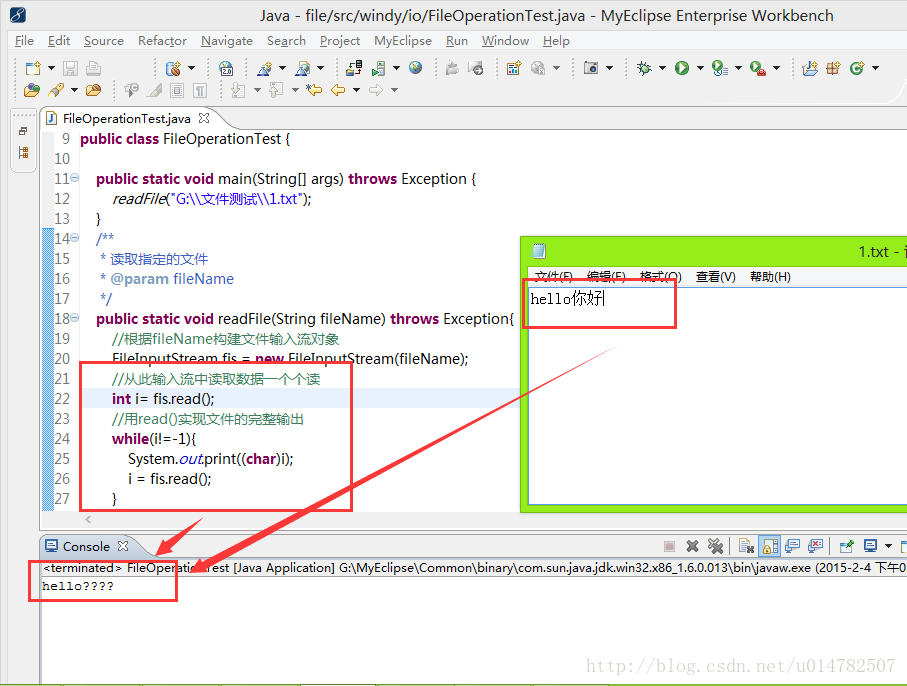Click the globe 2.0 web project icon

(x=226, y=68)
